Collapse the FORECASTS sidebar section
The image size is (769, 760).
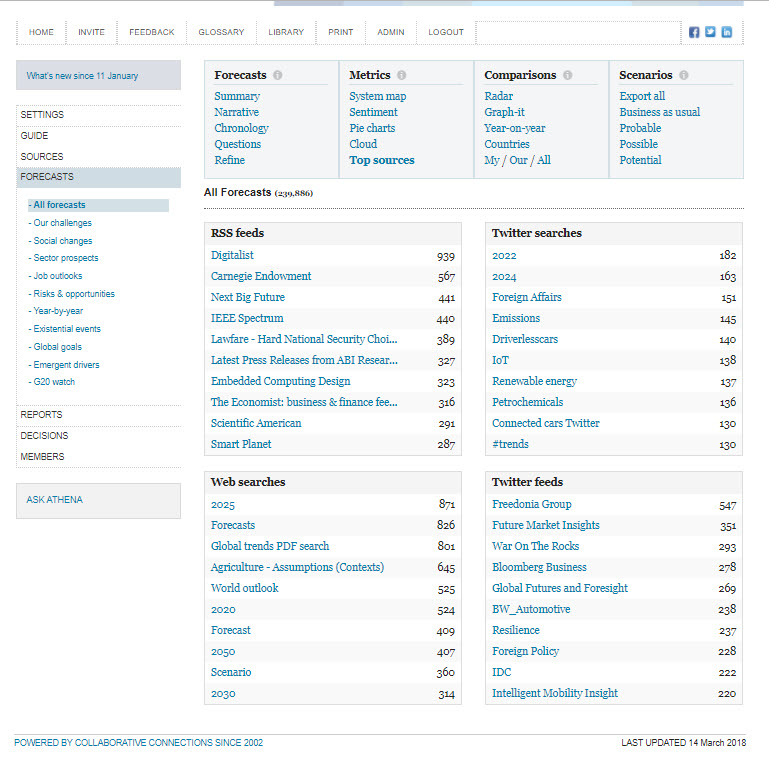(98, 177)
